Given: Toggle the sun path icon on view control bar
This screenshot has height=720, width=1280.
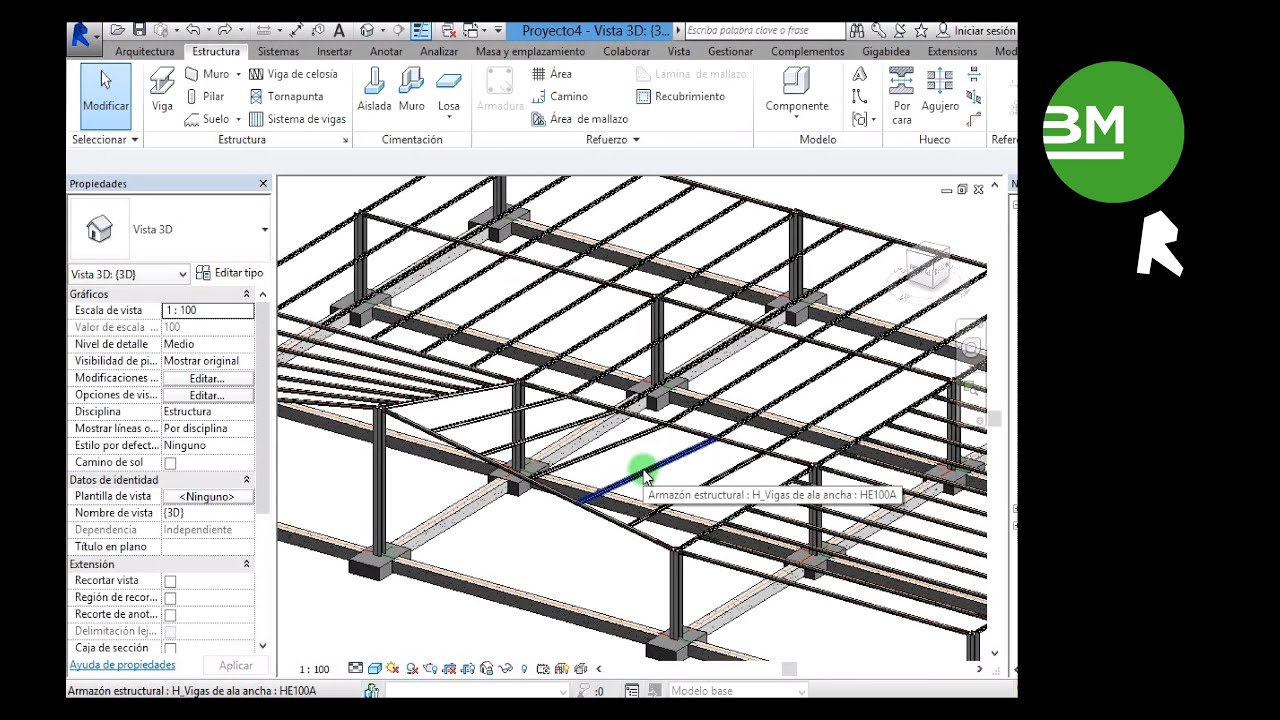Looking at the screenshot, I should coord(392,669).
